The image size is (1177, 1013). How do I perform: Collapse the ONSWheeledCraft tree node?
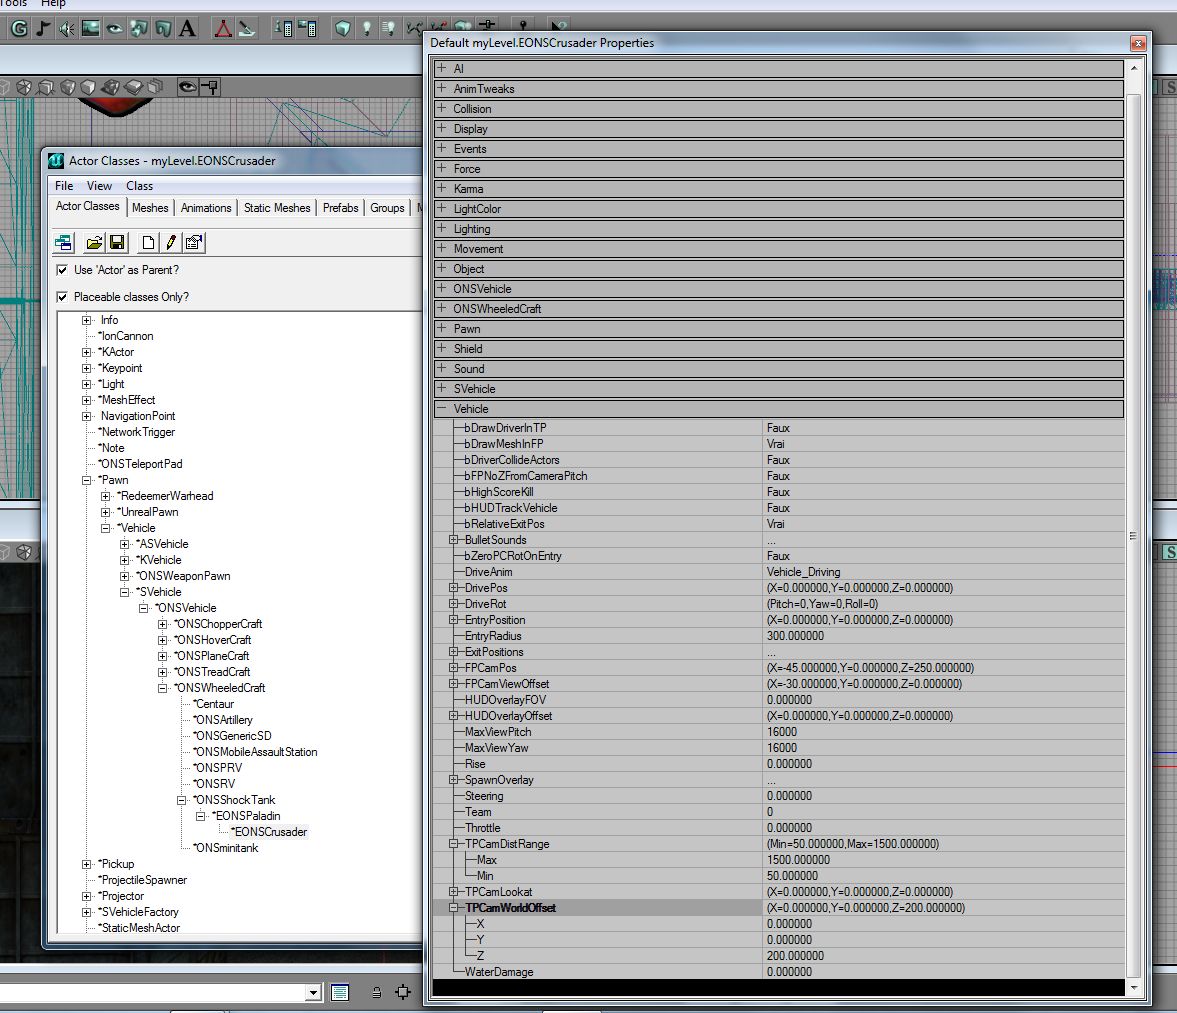[163, 688]
